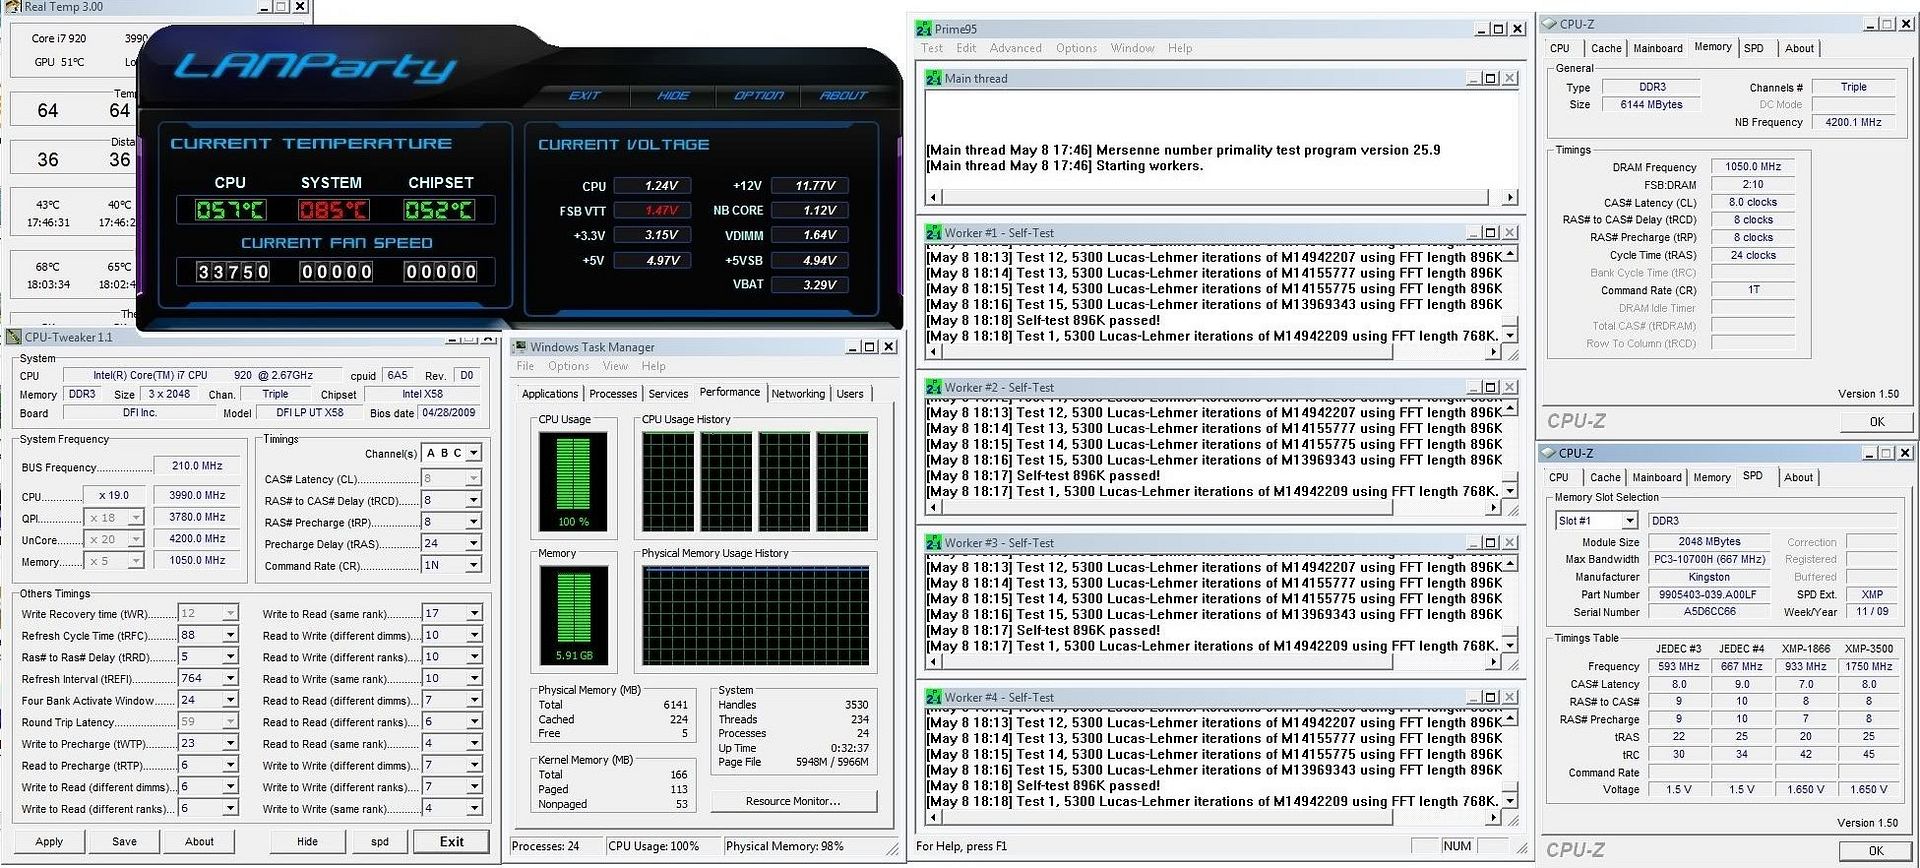Click the Main thread window icon
1920x868 pixels.
click(x=933, y=78)
